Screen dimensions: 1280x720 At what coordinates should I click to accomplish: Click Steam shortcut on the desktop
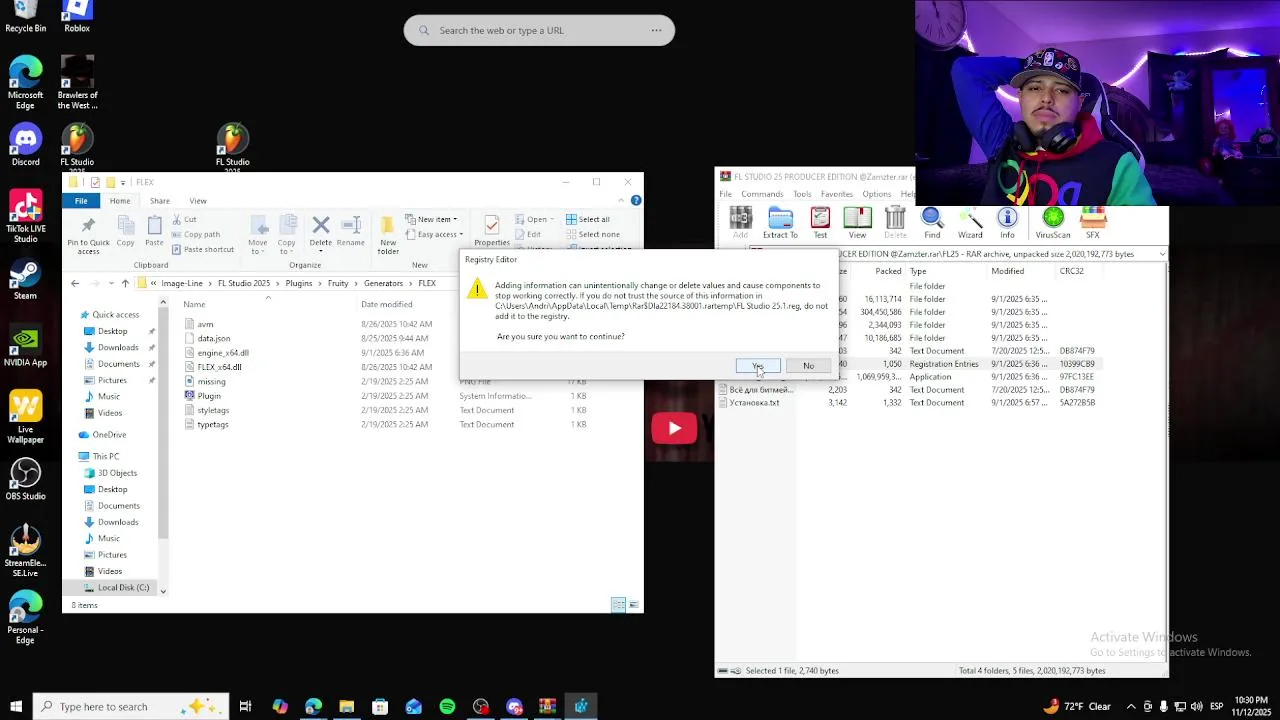(x=26, y=279)
